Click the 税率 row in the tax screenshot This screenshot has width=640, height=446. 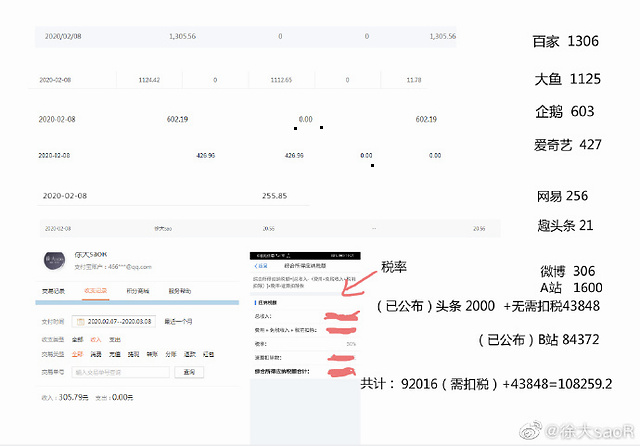(305, 344)
